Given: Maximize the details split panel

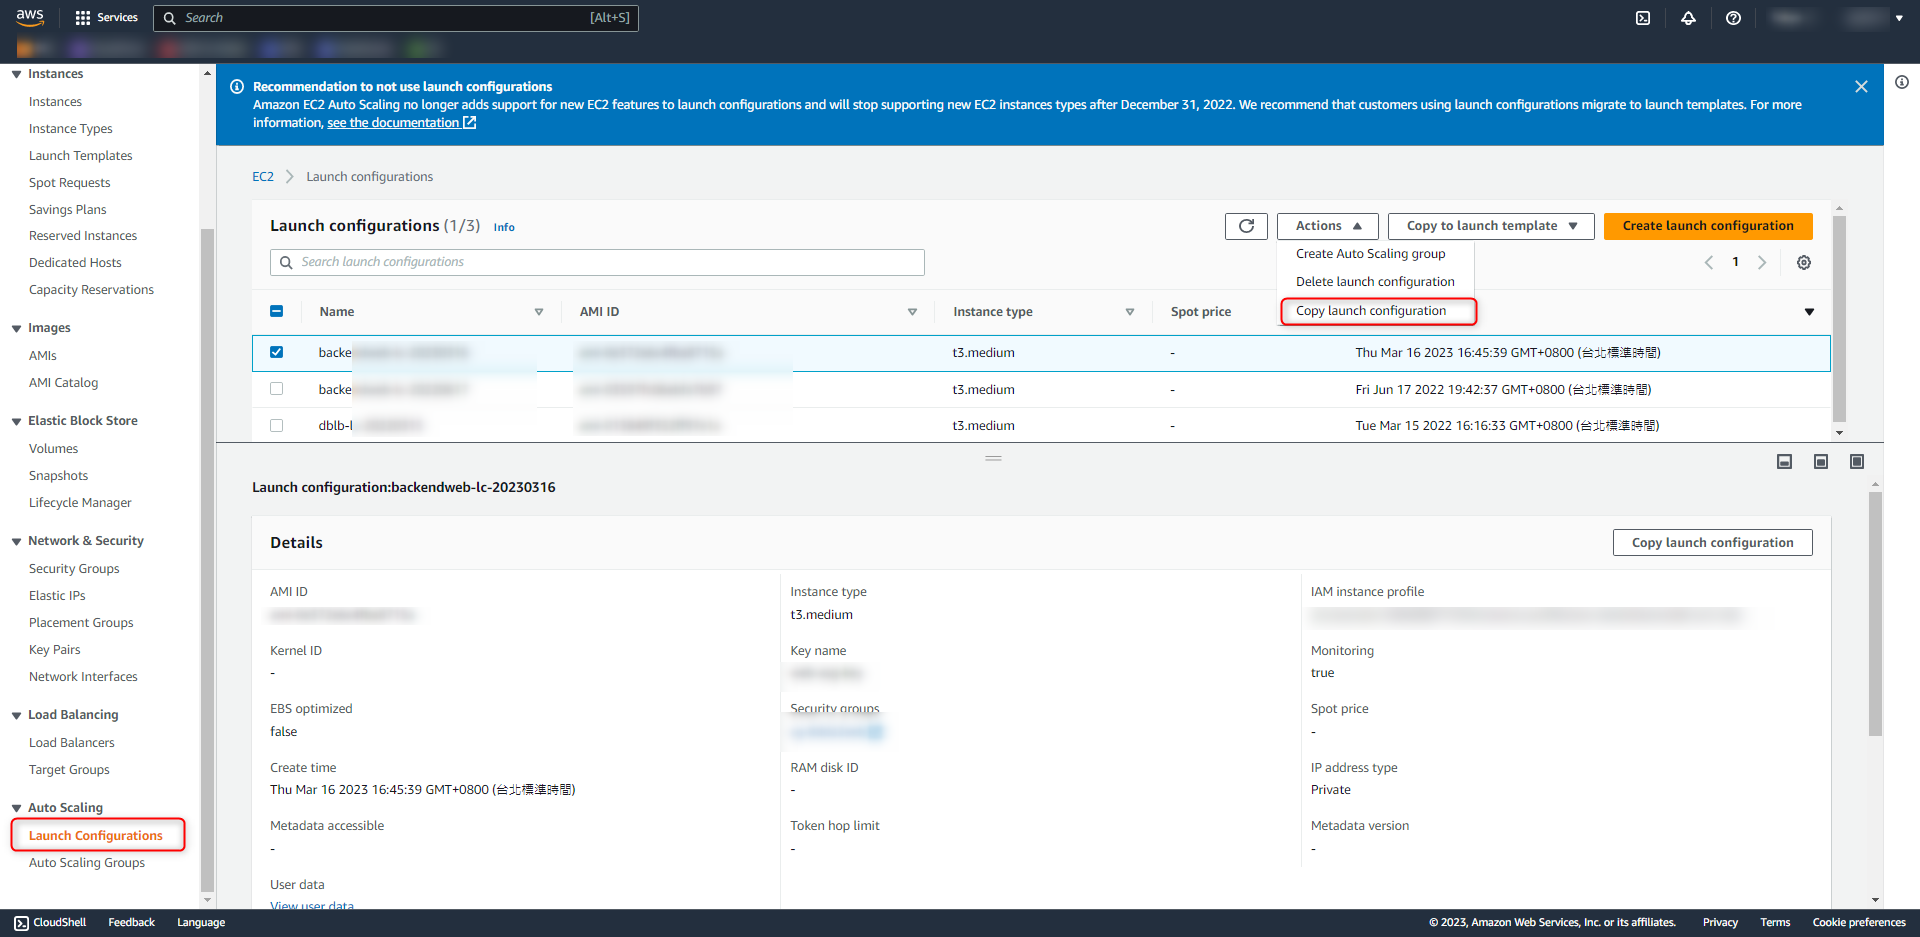Looking at the screenshot, I should click(1857, 461).
